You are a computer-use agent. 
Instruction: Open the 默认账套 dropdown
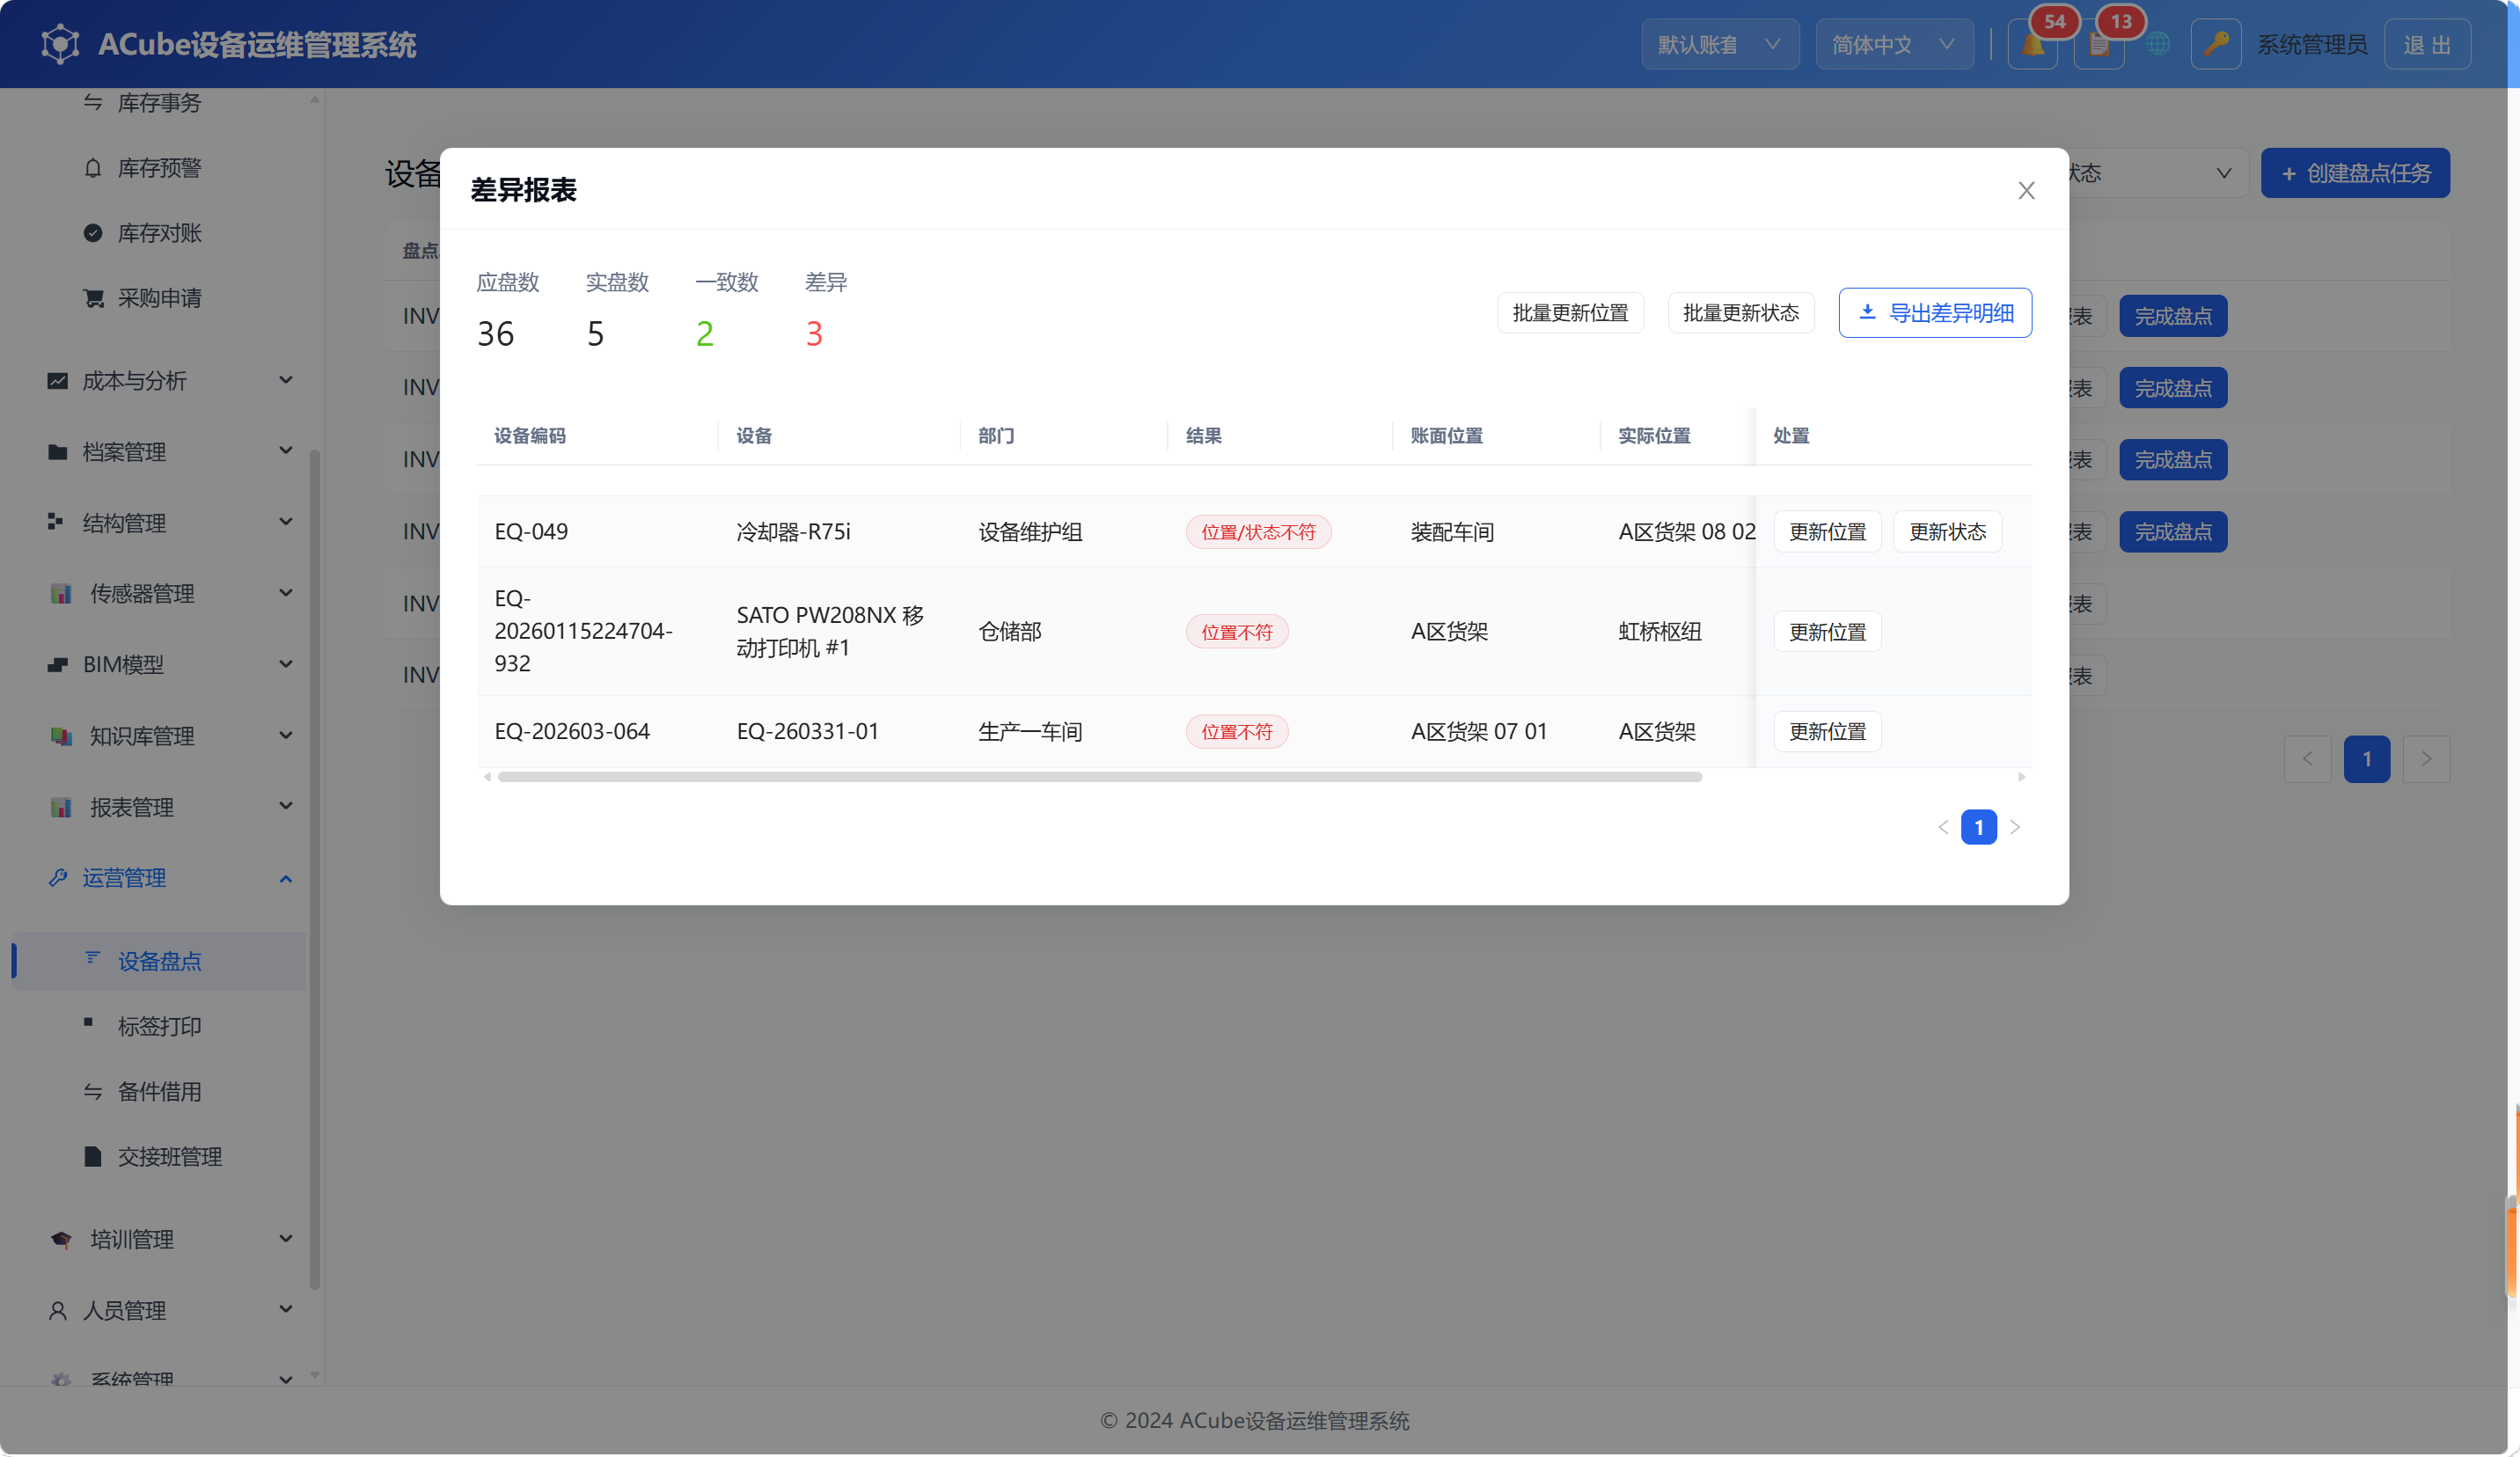point(1720,45)
